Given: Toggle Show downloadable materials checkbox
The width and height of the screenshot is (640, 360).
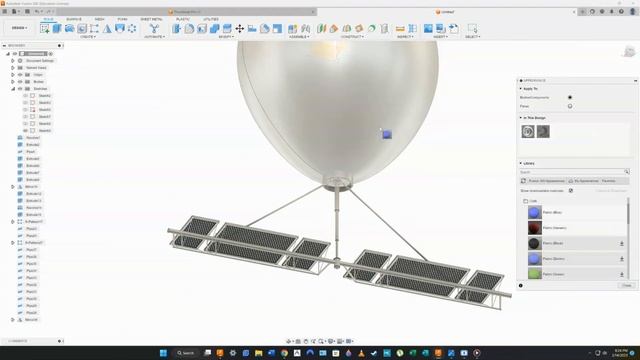Looking at the screenshot, I should click(x=571, y=191).
